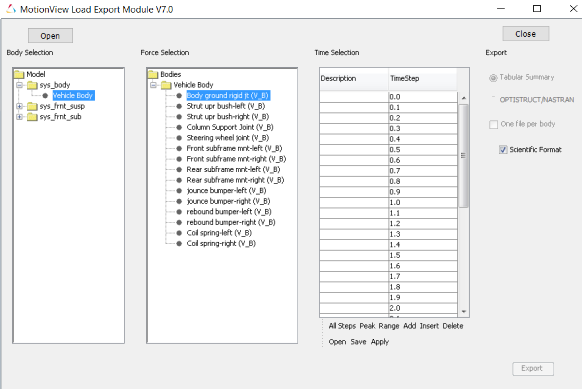Viewport: 583px width, 389px height.
Task: Click the Bodies folder icon
Action: point(153,74)
